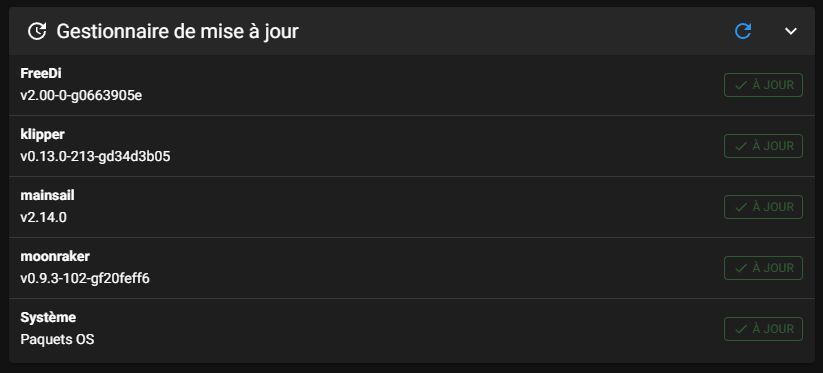Screen dimensions: 823x373
Task: Click the klipper component name
Action: tap(43, 135)
